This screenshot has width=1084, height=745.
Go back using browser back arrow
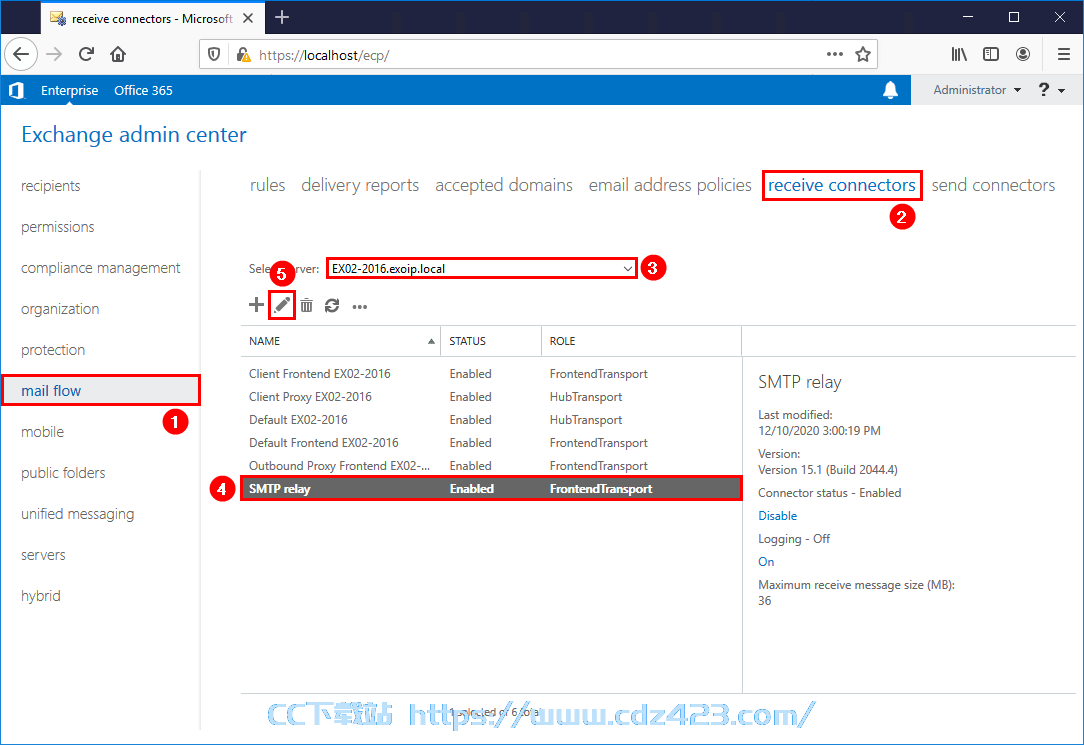point(21,54)
